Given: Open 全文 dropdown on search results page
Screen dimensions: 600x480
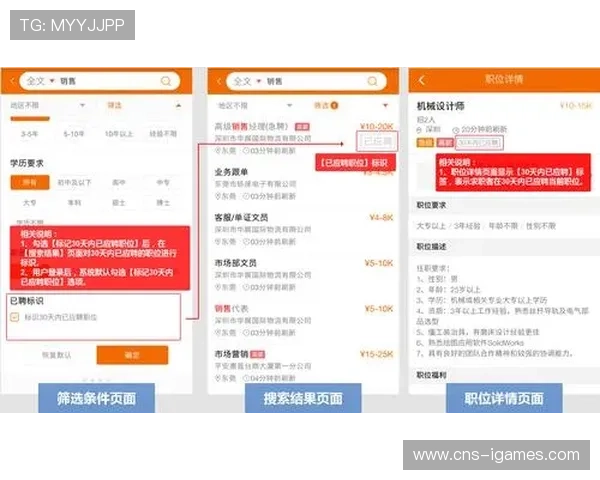Looking at the screenshot, I should click(247, 81).
